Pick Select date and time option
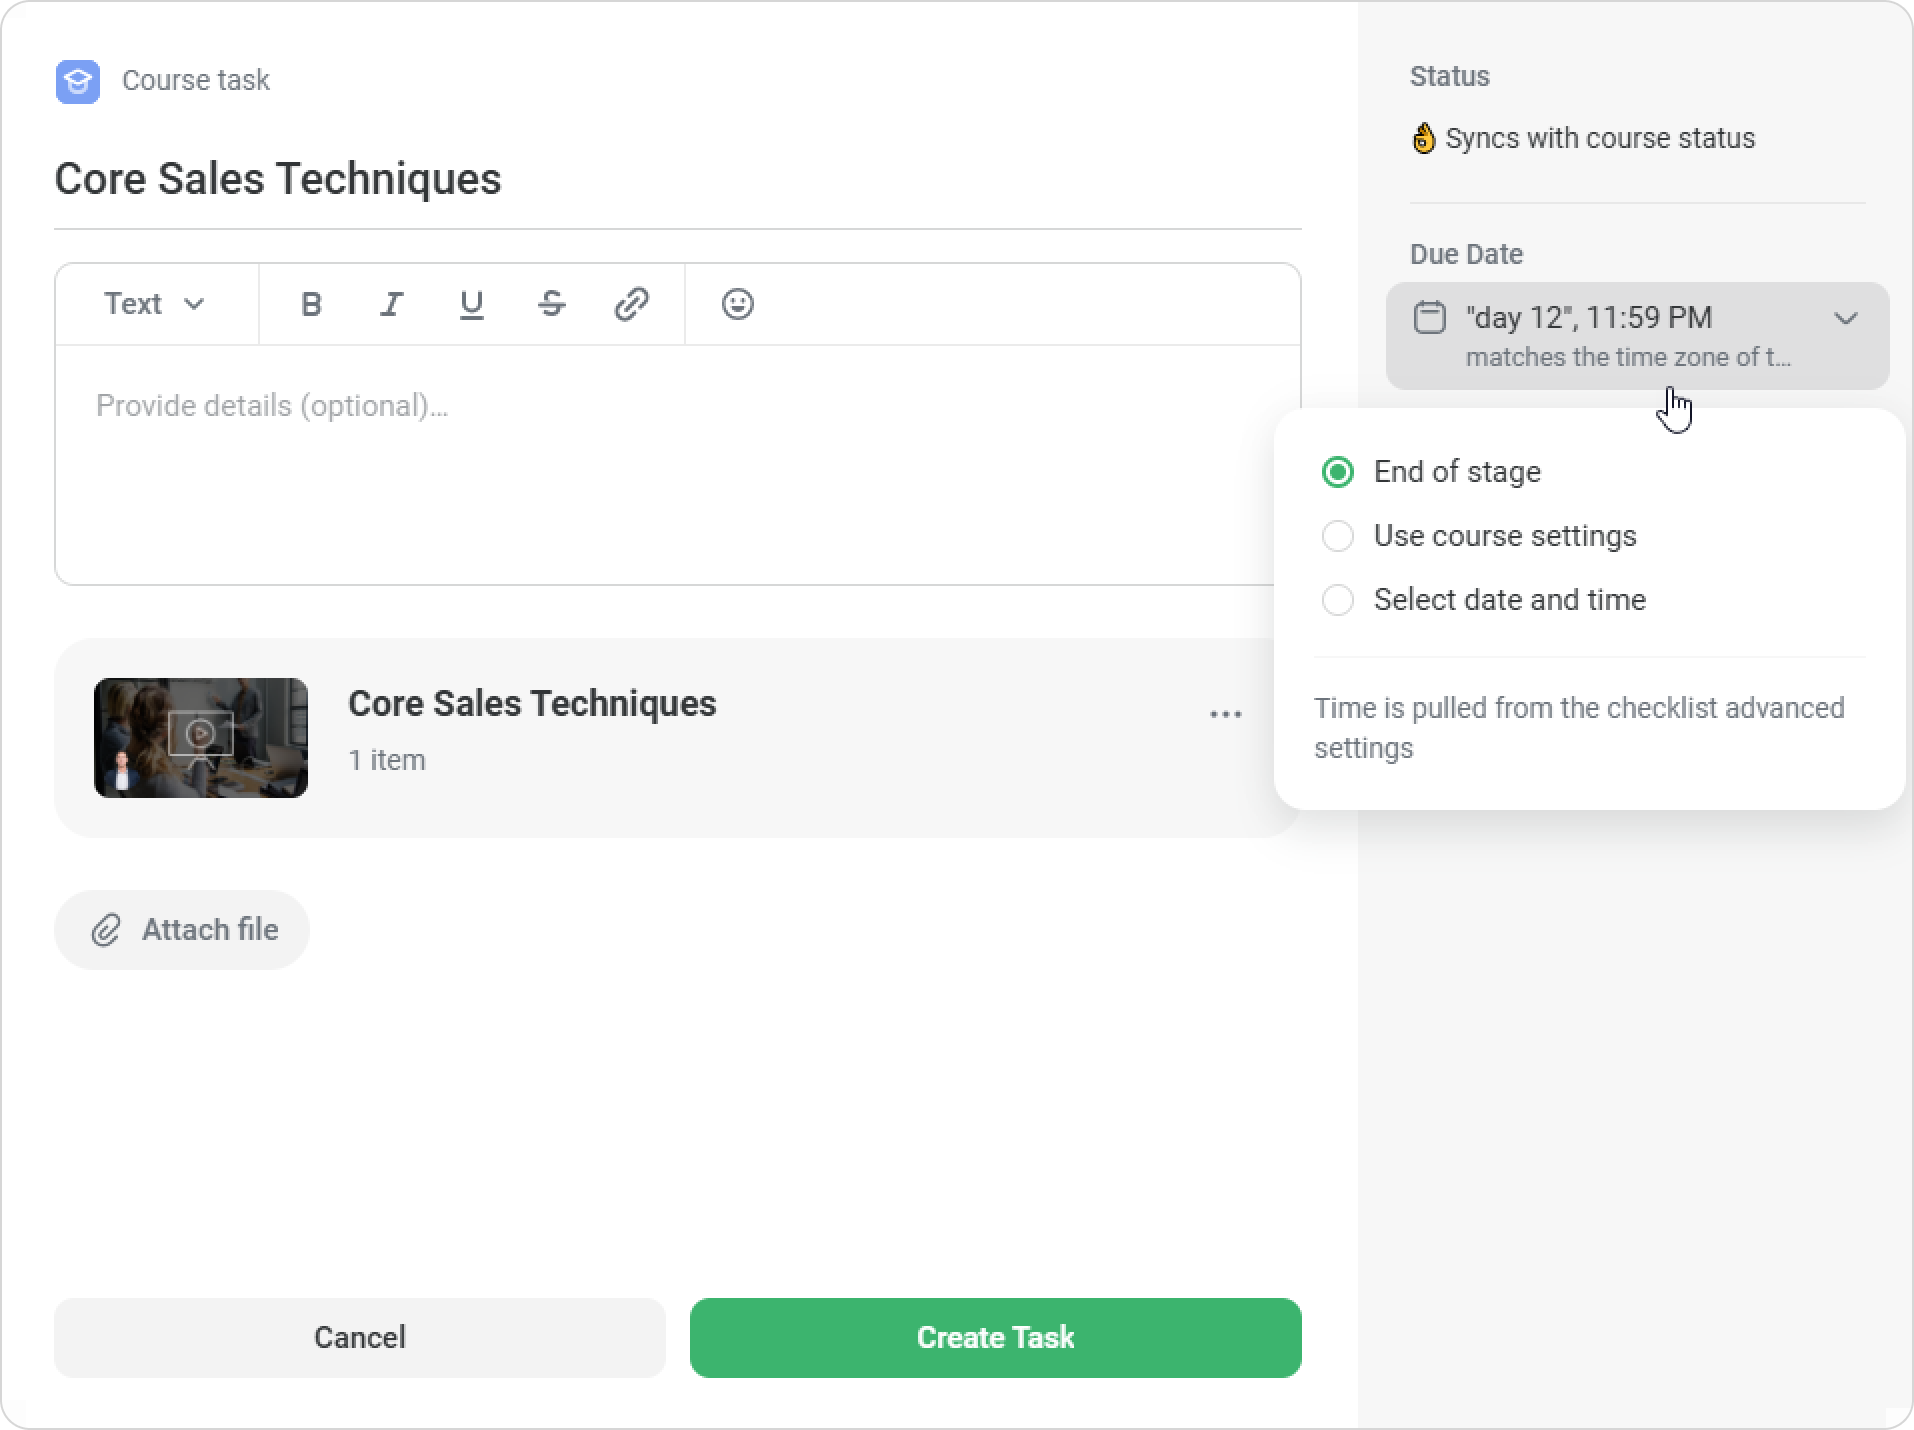The image size is (1914, 1430). [1338, 600]
